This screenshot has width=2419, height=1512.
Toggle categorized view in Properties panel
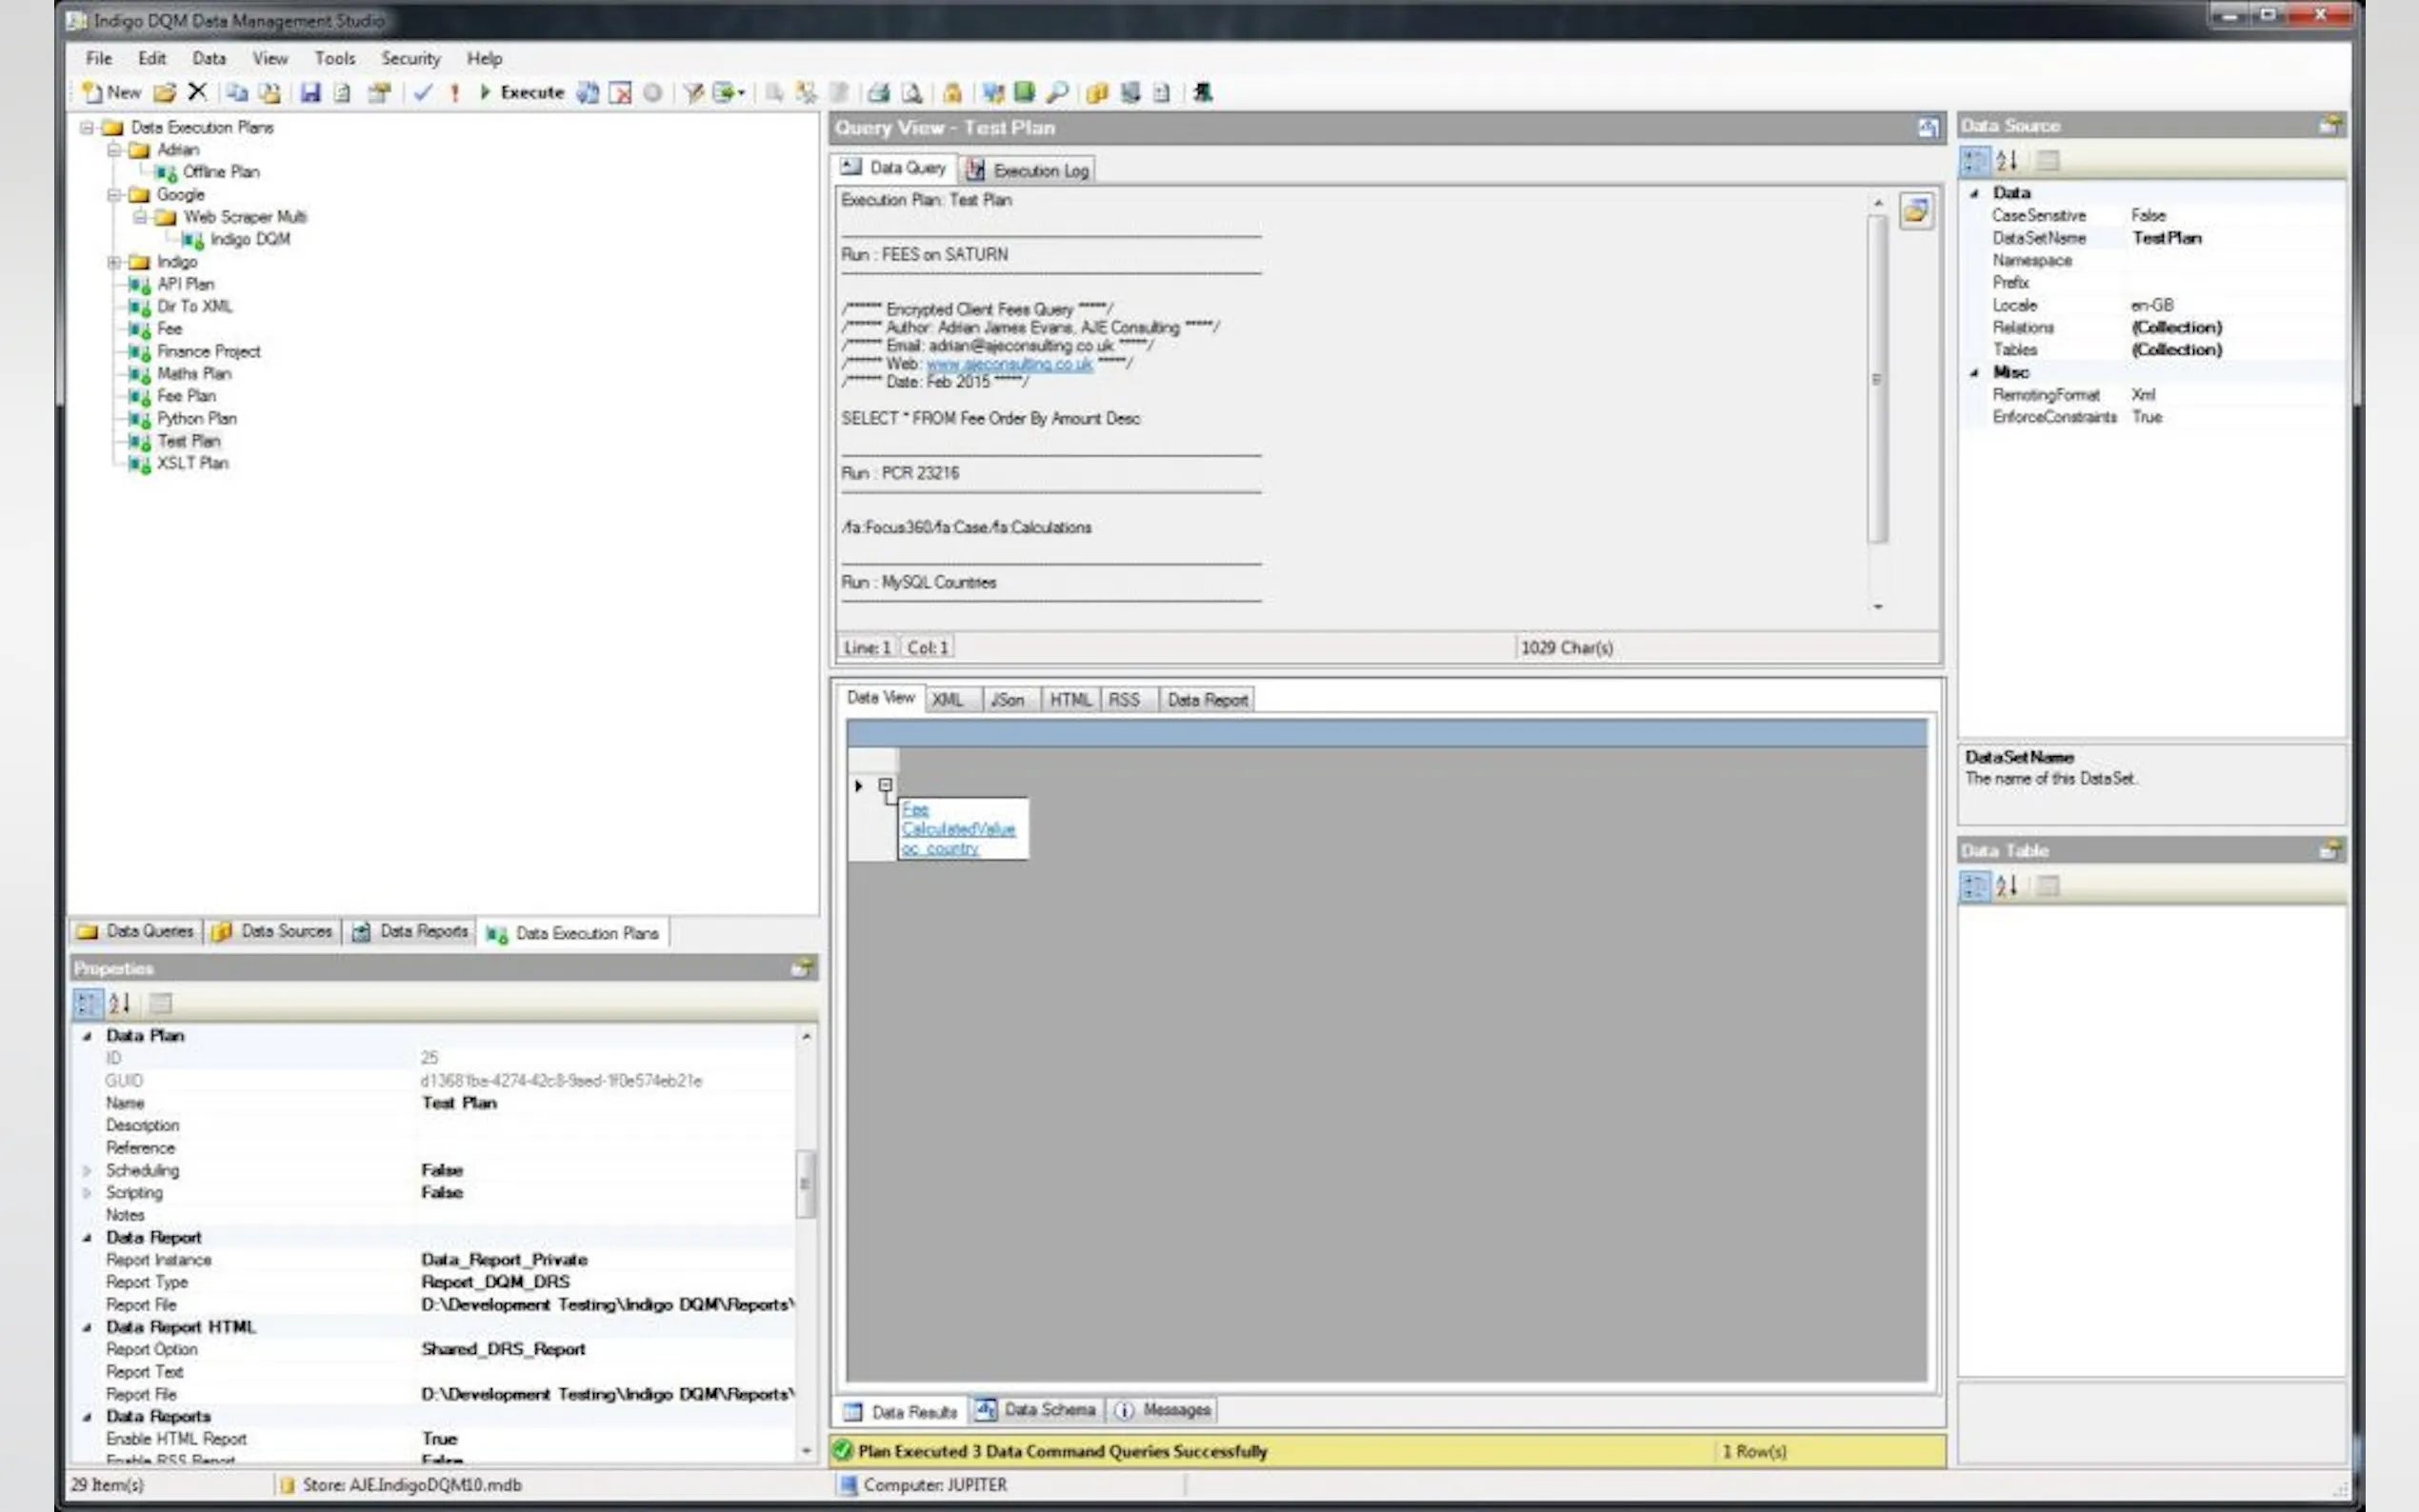point(88,1002)
